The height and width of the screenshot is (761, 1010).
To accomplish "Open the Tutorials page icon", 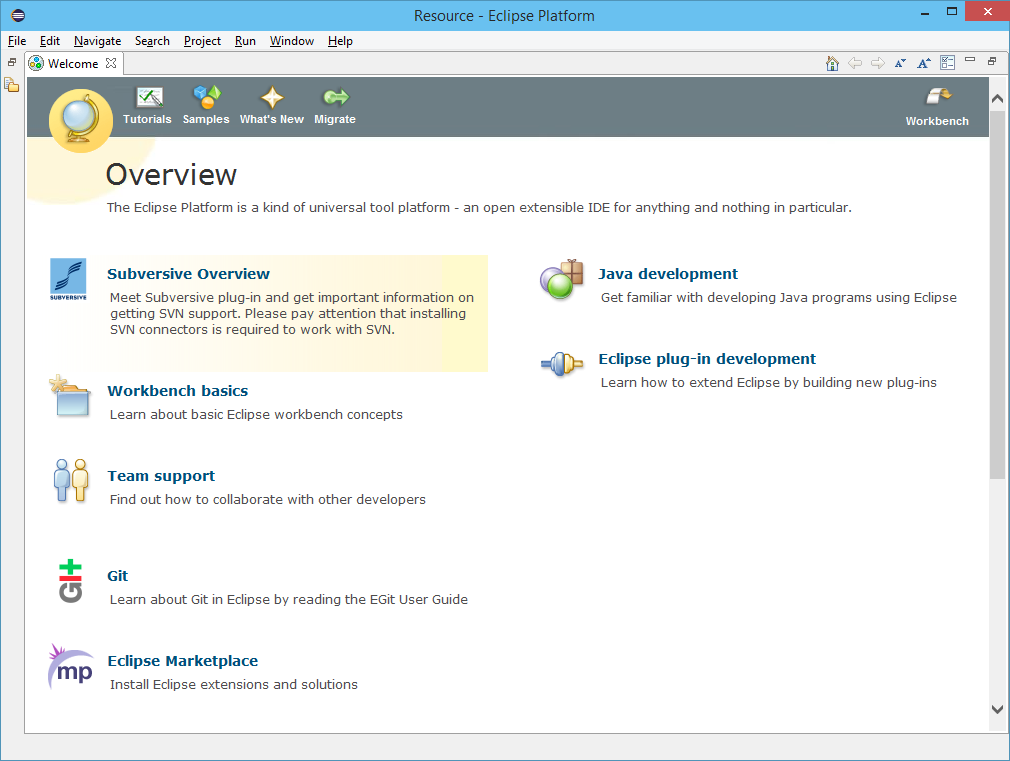I will pyautogui.click(x=149, y=97).
